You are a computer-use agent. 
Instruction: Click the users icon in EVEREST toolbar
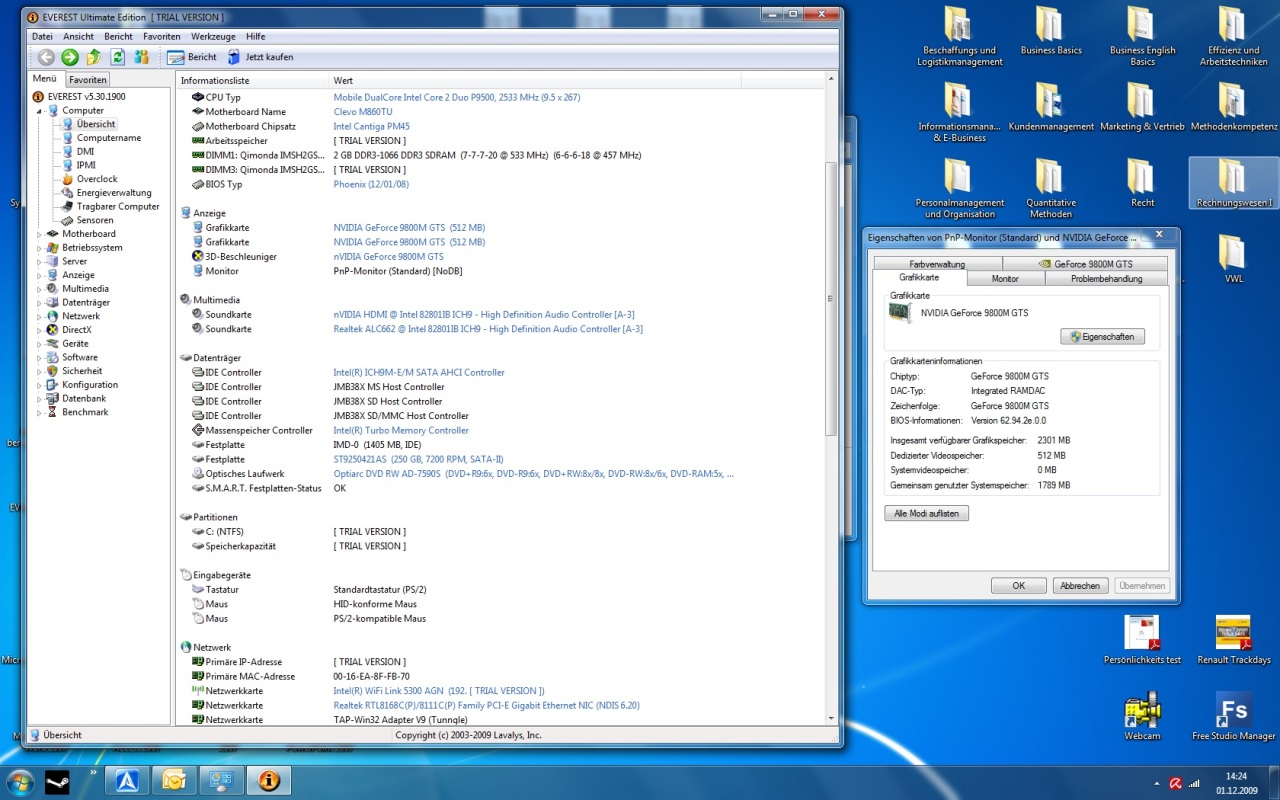[x=141, y=57]
